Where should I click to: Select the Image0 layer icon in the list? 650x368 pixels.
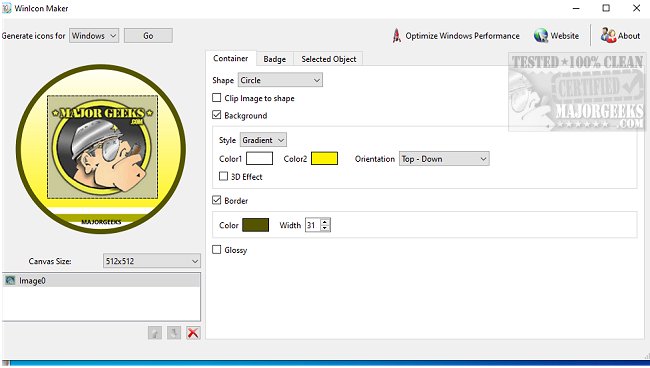click(10, 281)
